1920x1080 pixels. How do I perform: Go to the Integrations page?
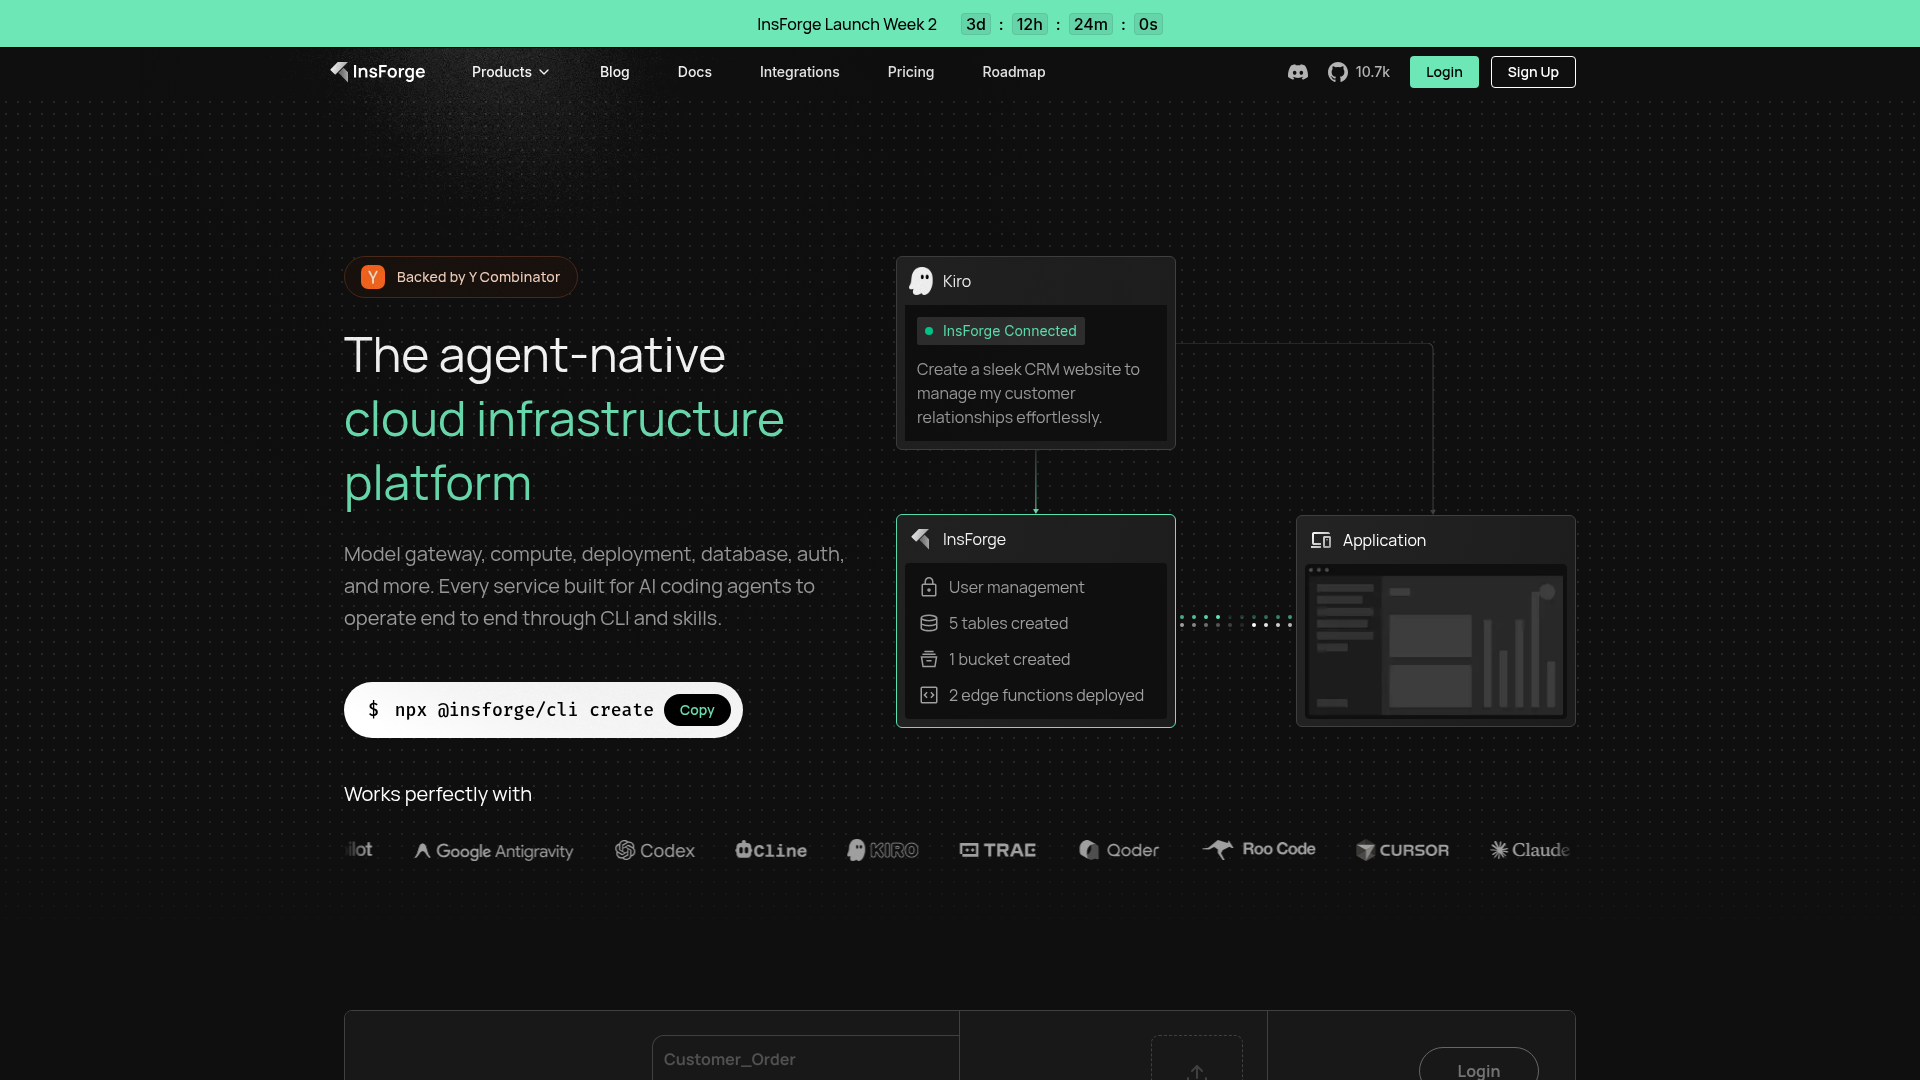[800, 72]
